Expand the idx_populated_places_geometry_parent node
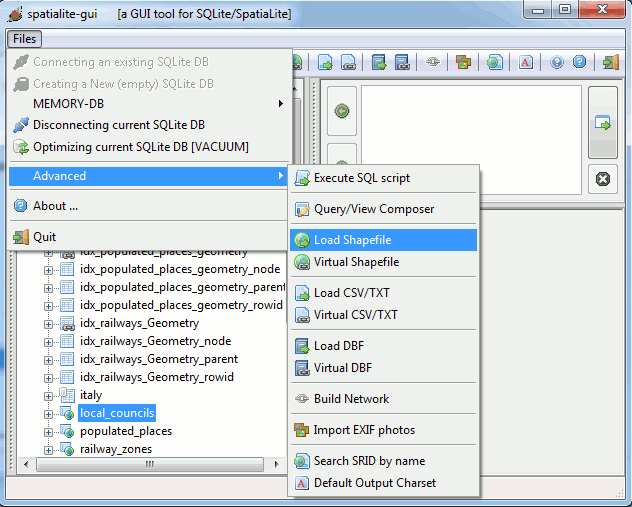 [48, 288]
